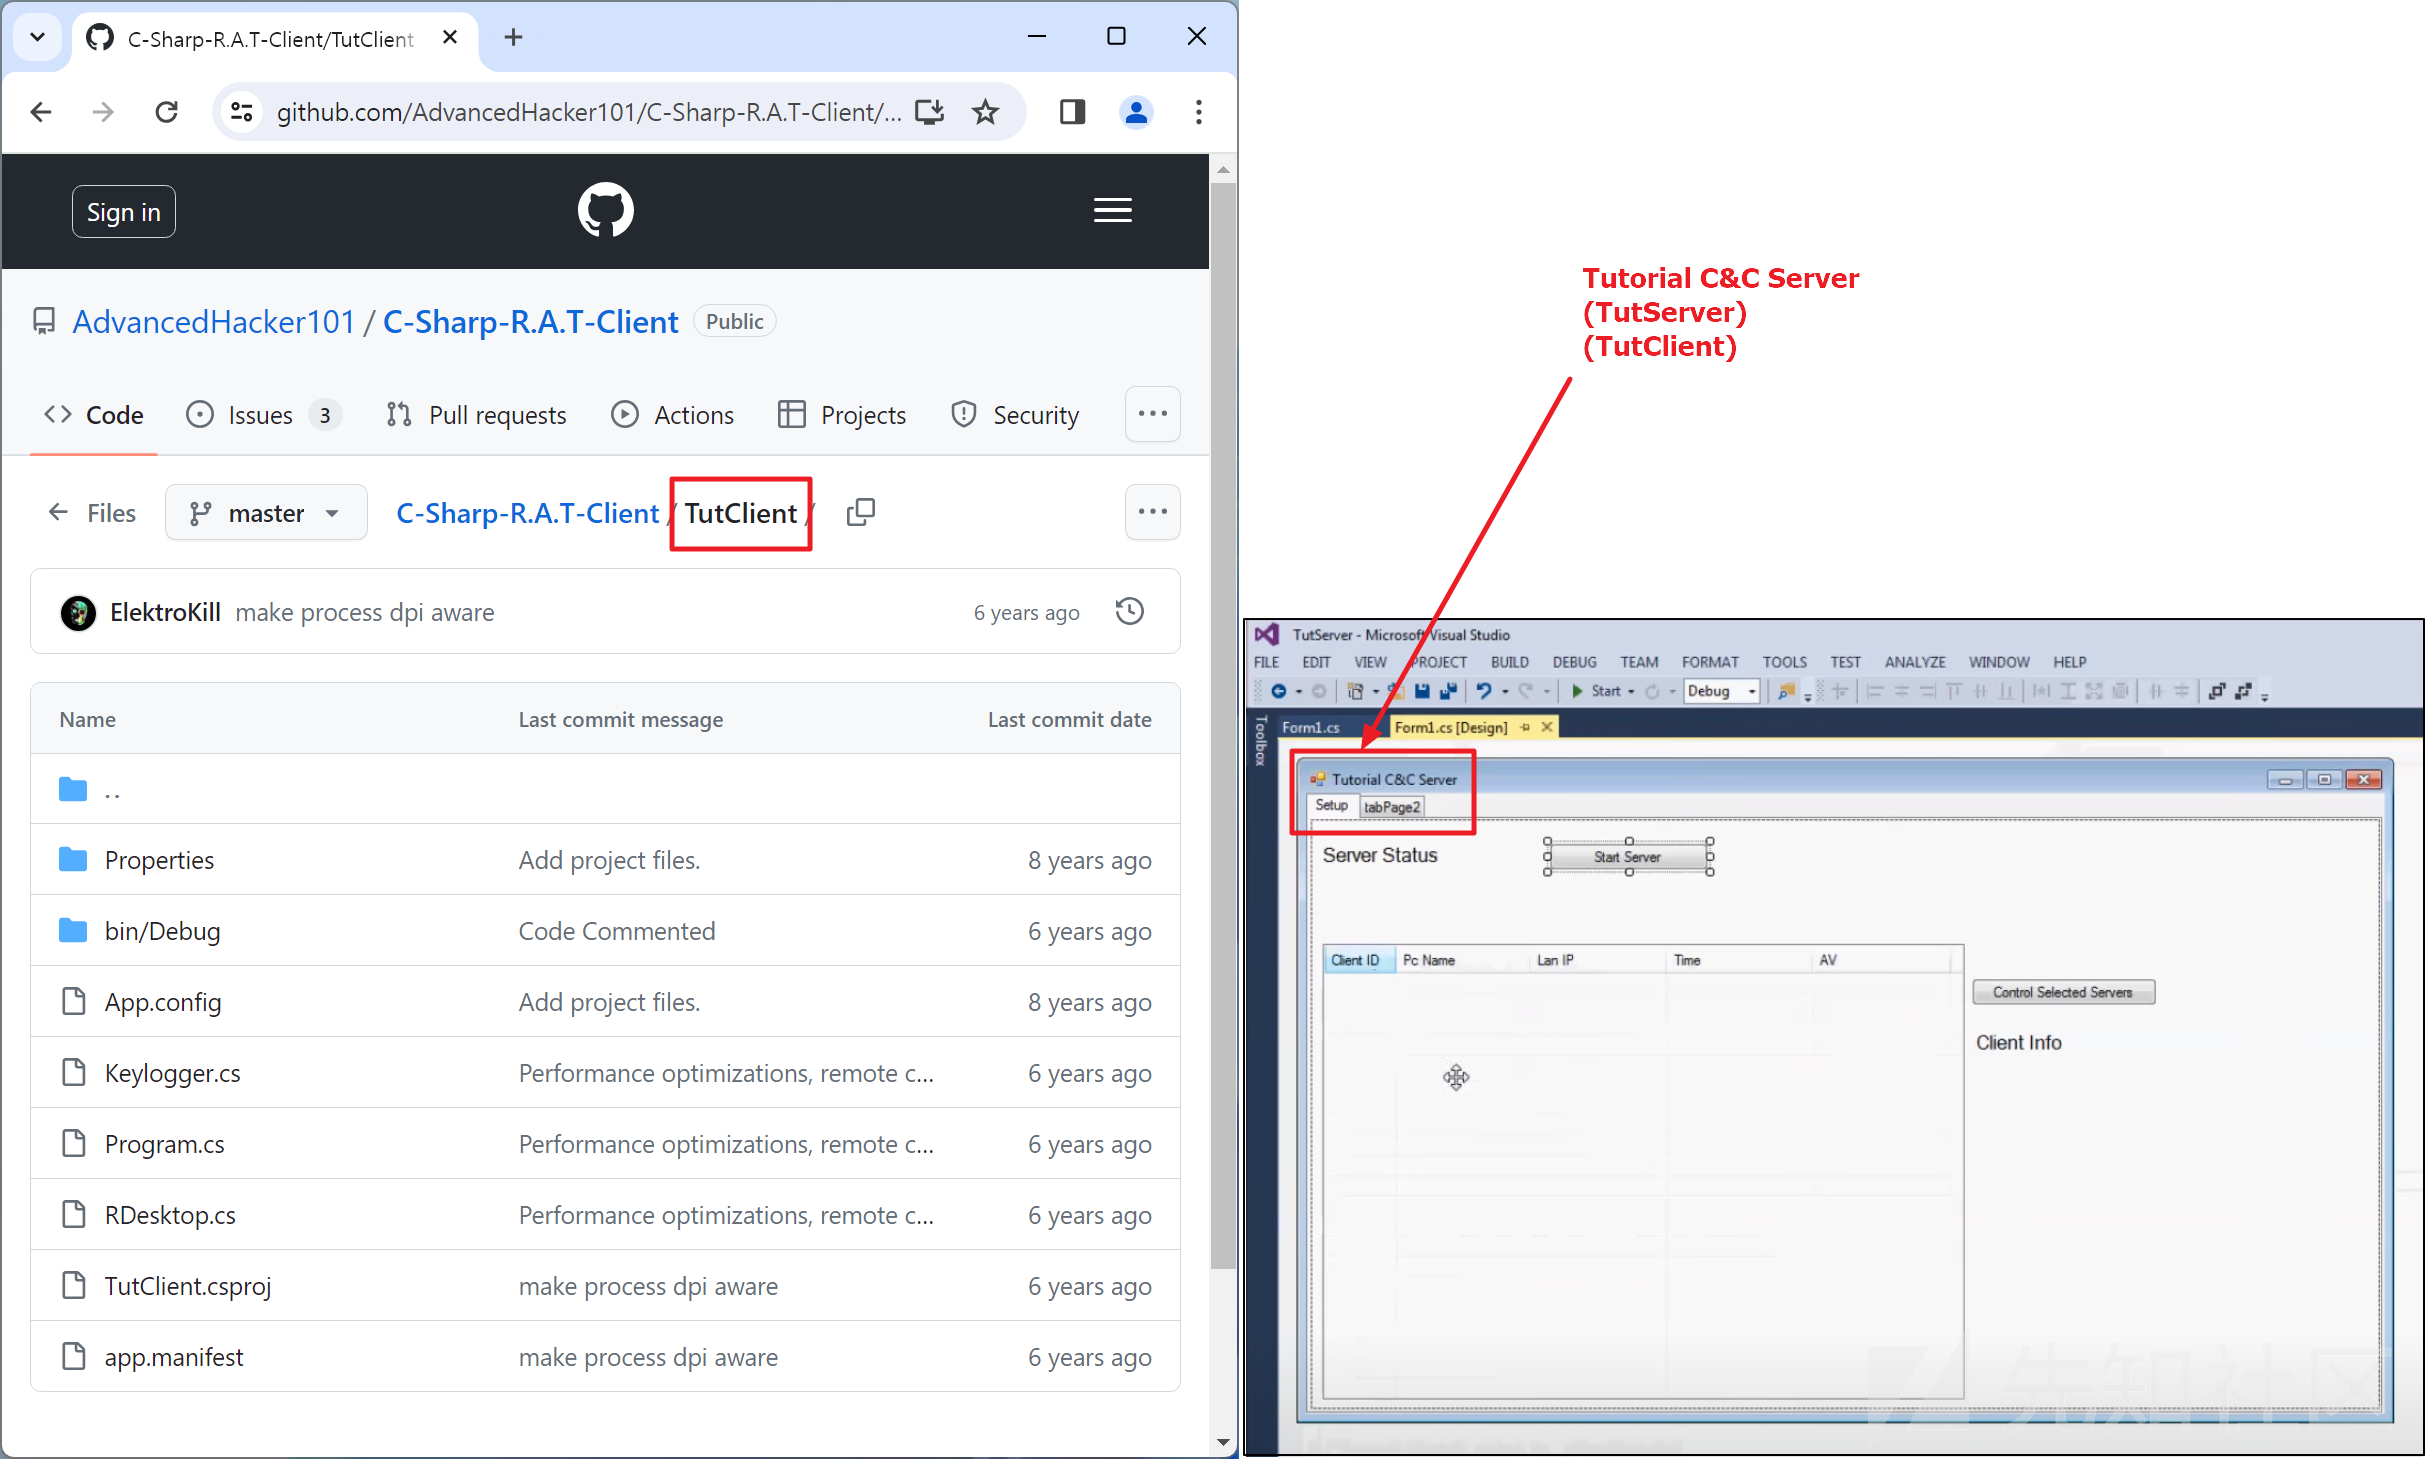Open the bin/Debug folder

tap(162, 931)
